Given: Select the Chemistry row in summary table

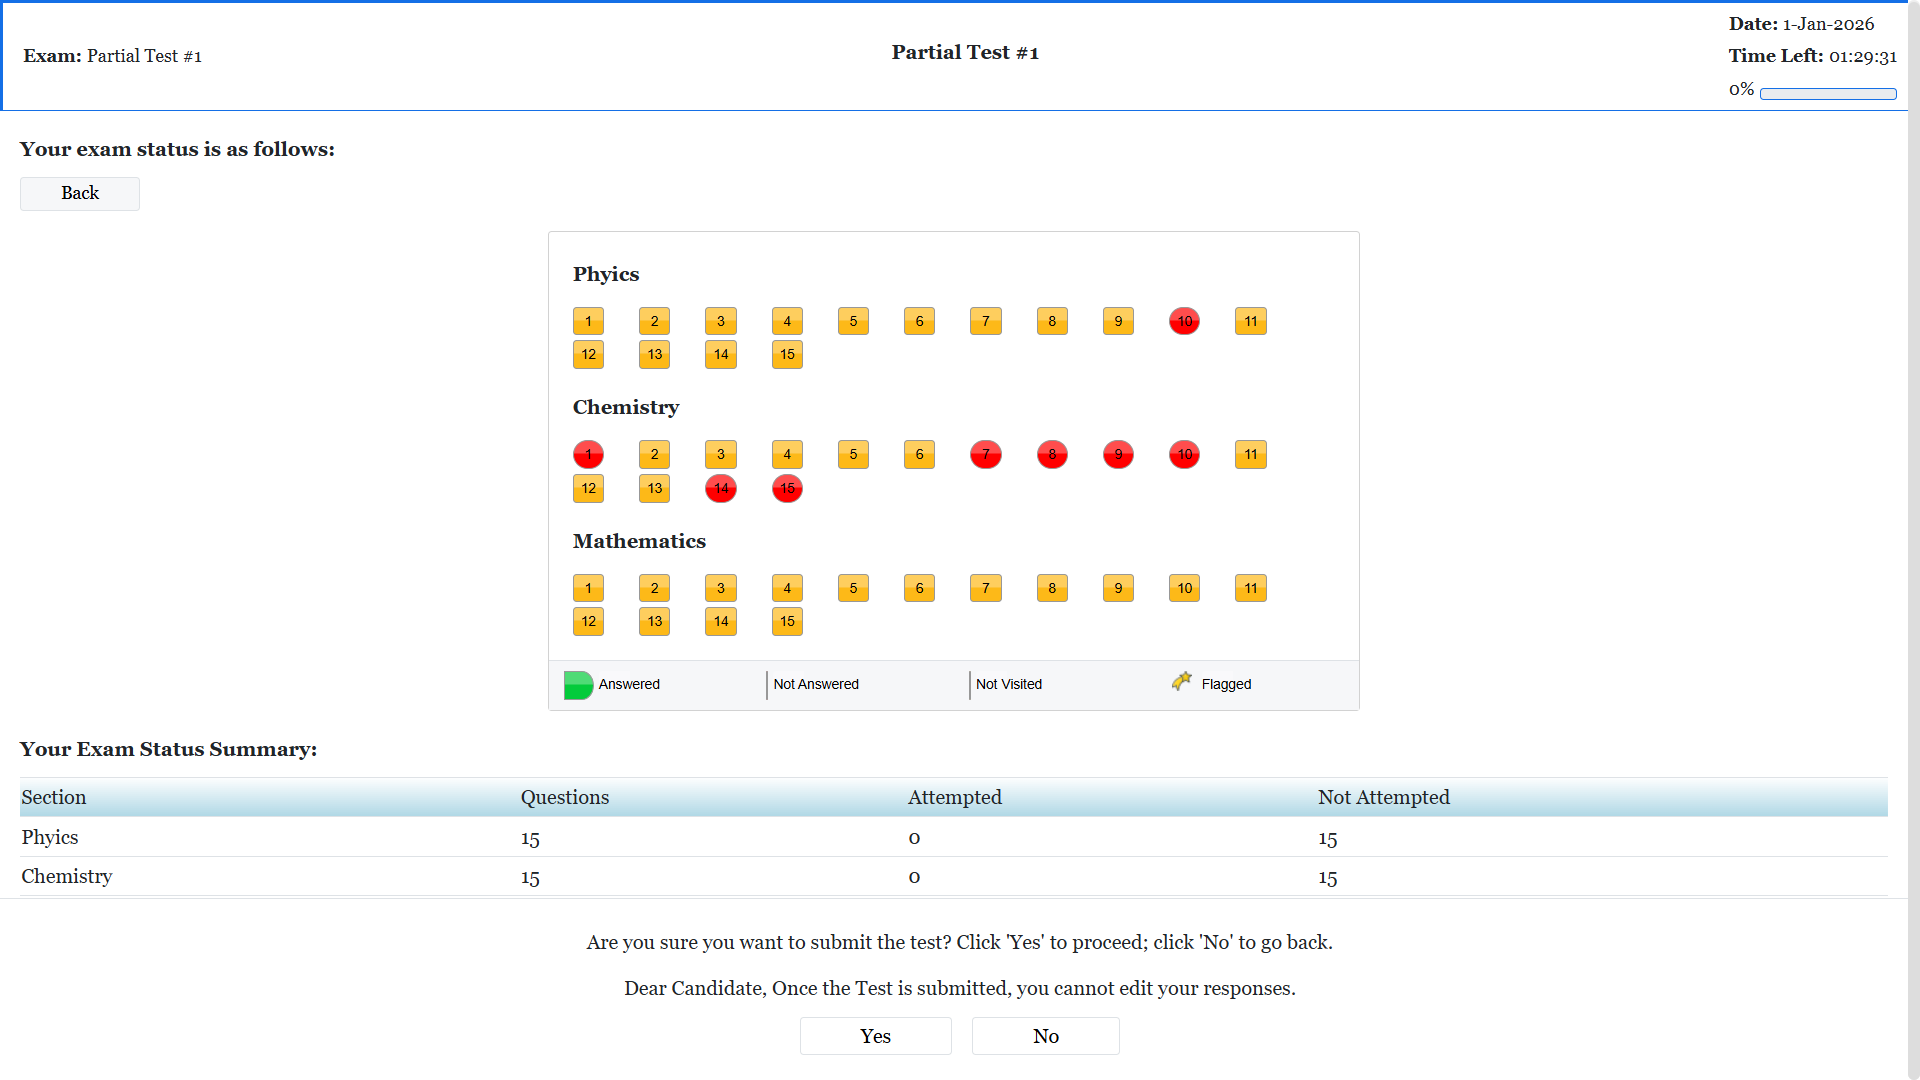Looking at the screenshot, I should (x=67, y=876).
